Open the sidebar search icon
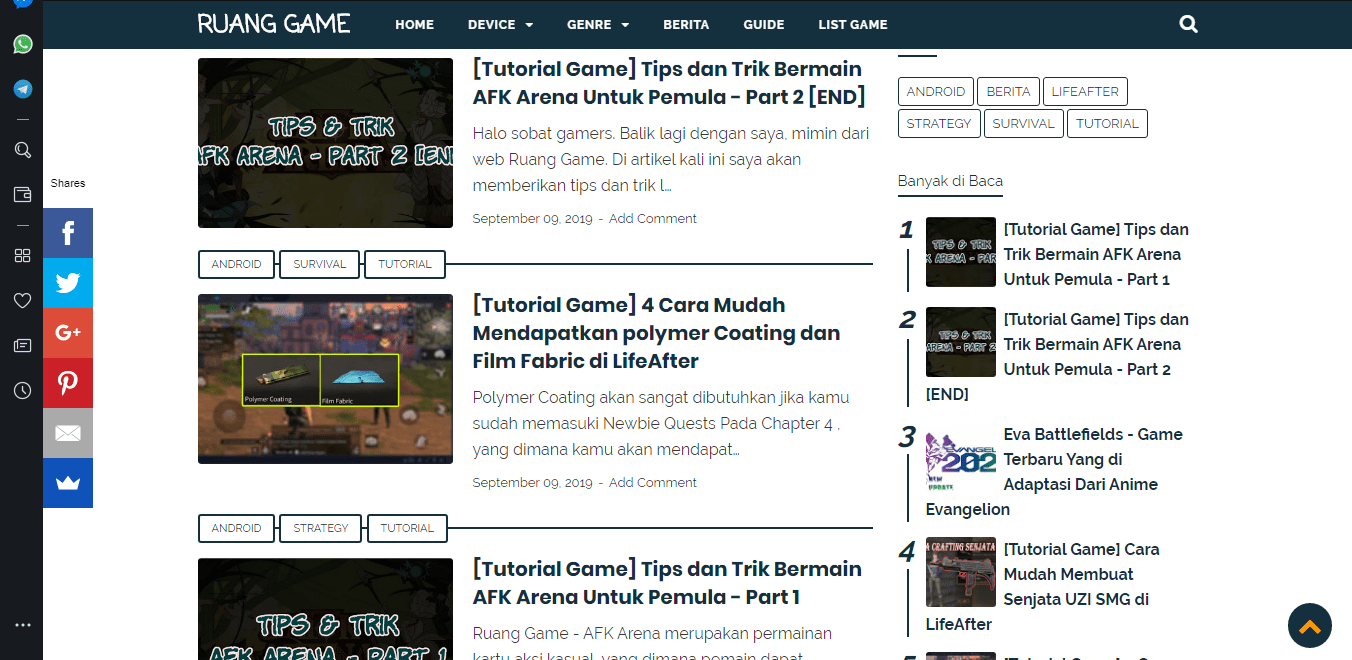This screenshot has height=660, width=1352. coord(22,150)
